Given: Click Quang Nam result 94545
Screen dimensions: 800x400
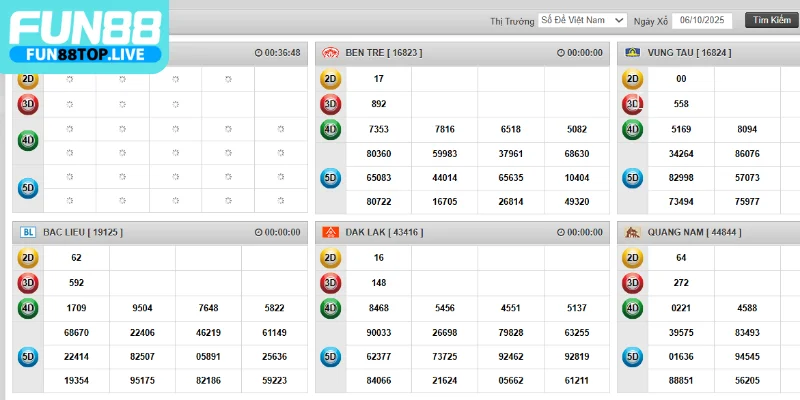Looking at the screenshot, I should click(x=747, y=357).
